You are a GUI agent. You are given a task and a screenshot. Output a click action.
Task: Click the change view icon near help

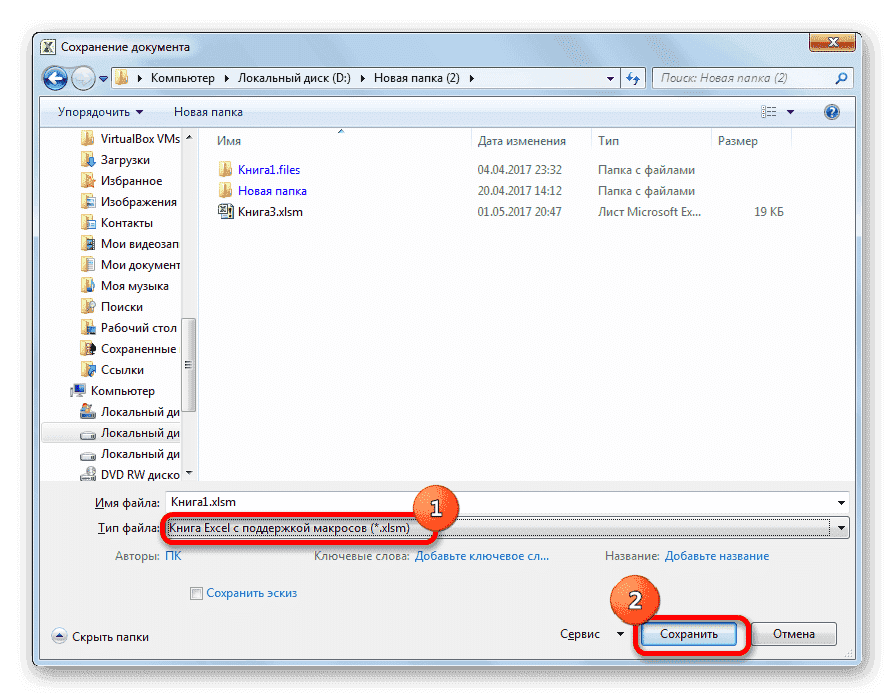(771, 111)
